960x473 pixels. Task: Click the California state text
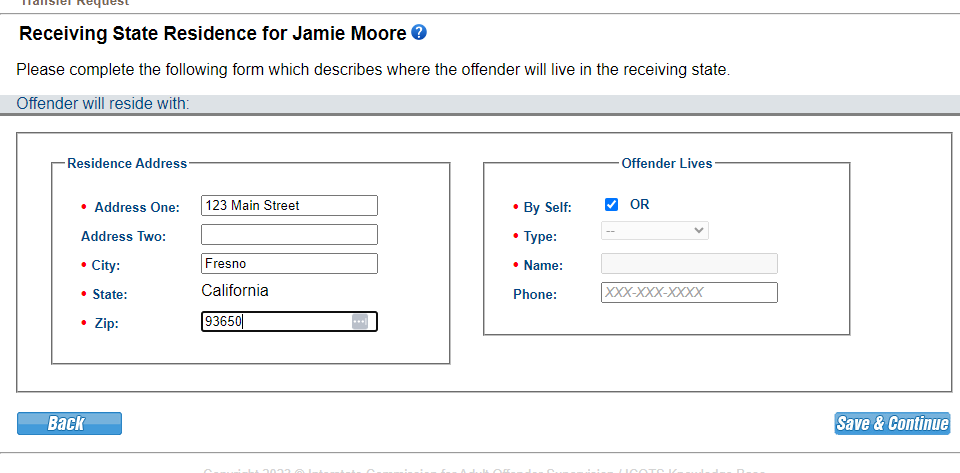[x=234, y=291]
